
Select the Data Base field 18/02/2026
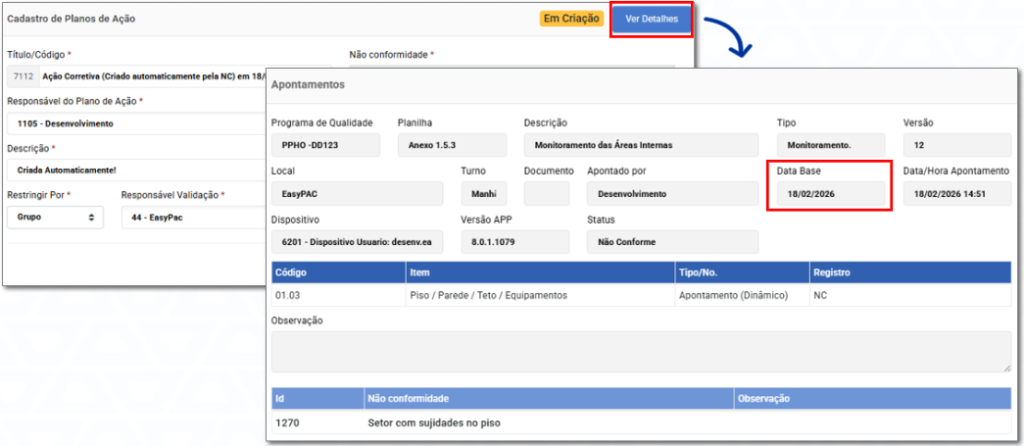coord(827,194)
